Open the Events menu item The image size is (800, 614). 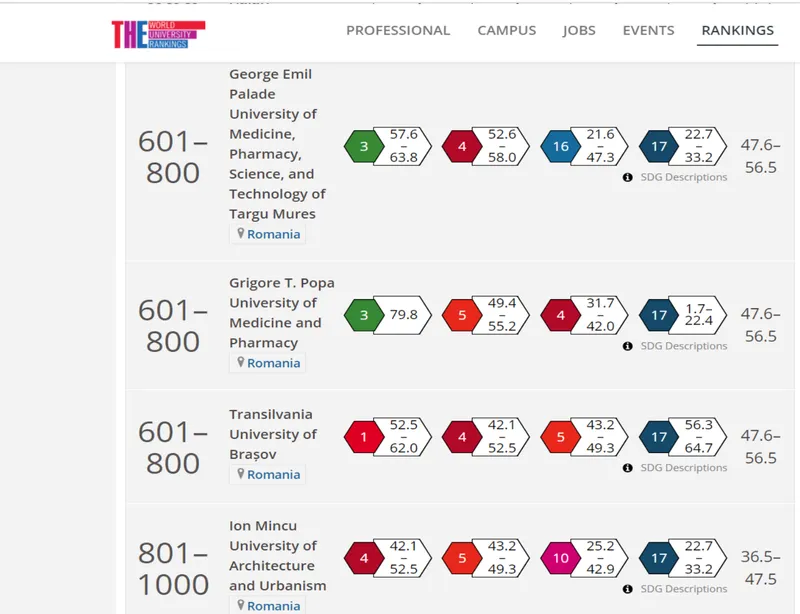648,30
